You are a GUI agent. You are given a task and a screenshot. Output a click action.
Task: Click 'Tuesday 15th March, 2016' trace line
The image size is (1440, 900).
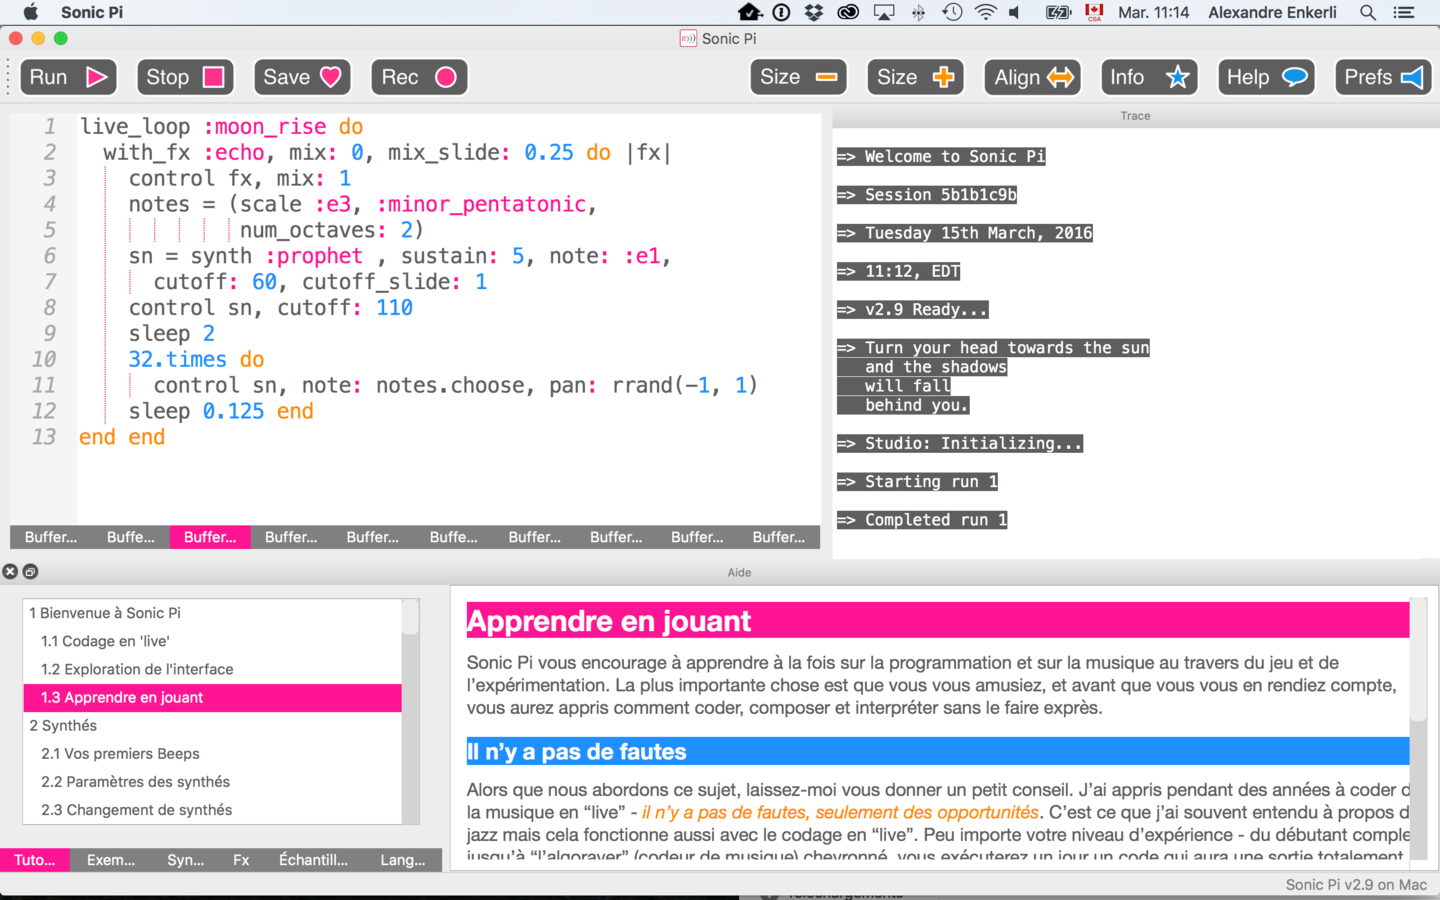point(965,233)
